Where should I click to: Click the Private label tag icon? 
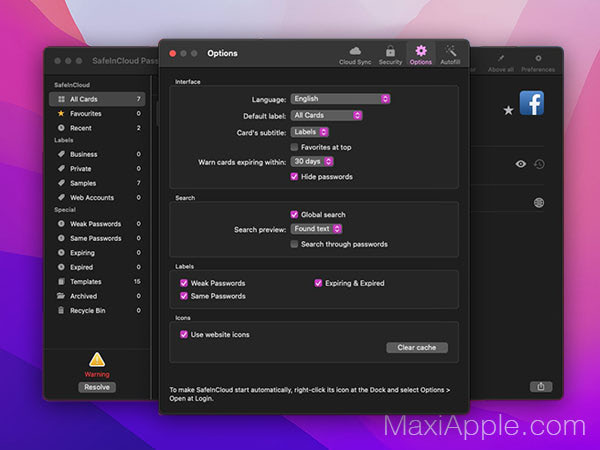click(x=61, y=168)
